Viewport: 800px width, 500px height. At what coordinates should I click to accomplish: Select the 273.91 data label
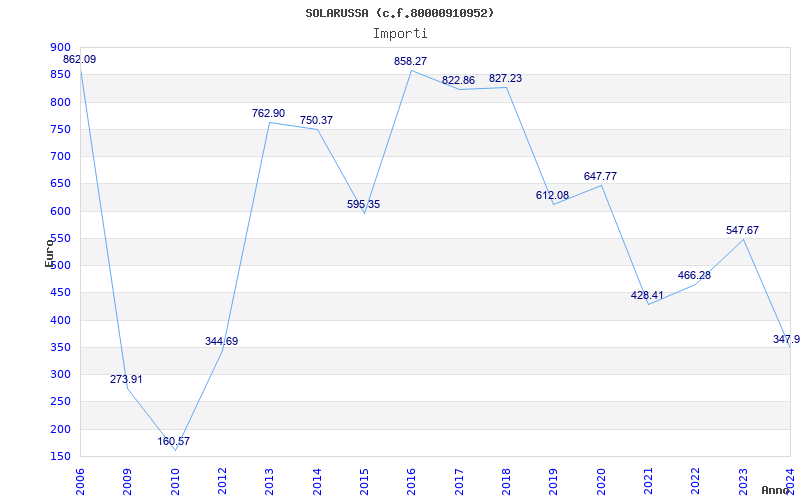coord(126,380)
